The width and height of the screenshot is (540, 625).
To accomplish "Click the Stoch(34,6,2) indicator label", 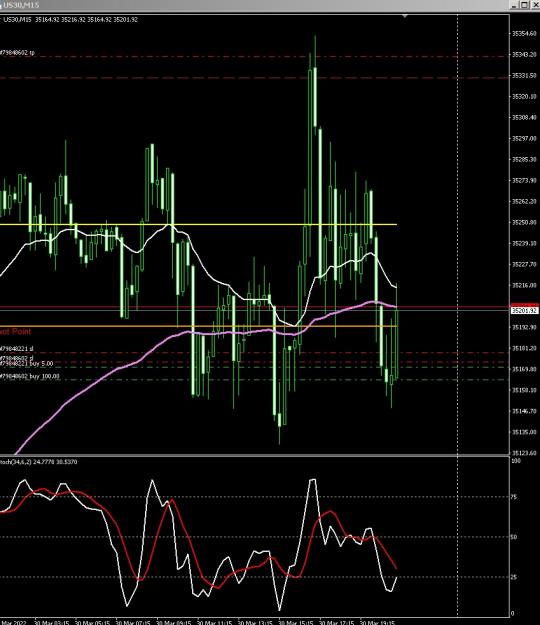I will pos(39,462).
